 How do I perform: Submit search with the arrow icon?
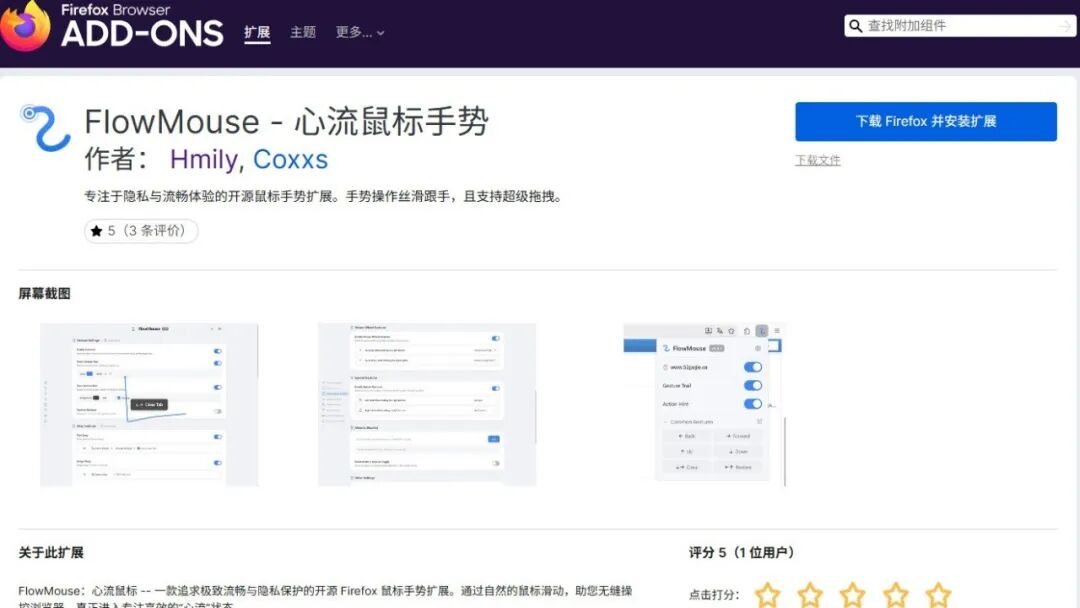(1065, 26)
